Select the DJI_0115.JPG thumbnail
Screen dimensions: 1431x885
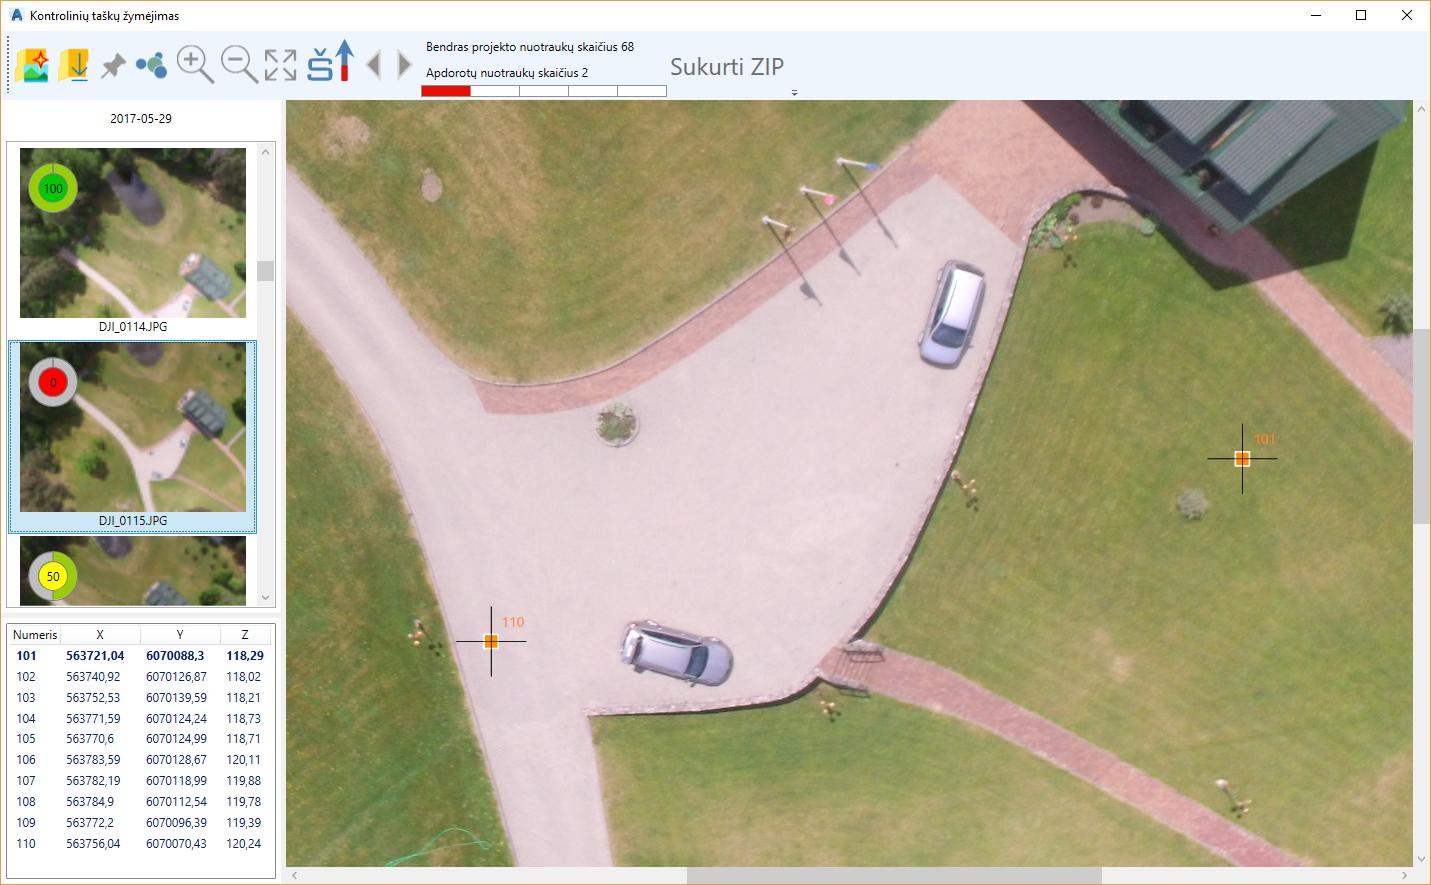[x=133, y=427]
